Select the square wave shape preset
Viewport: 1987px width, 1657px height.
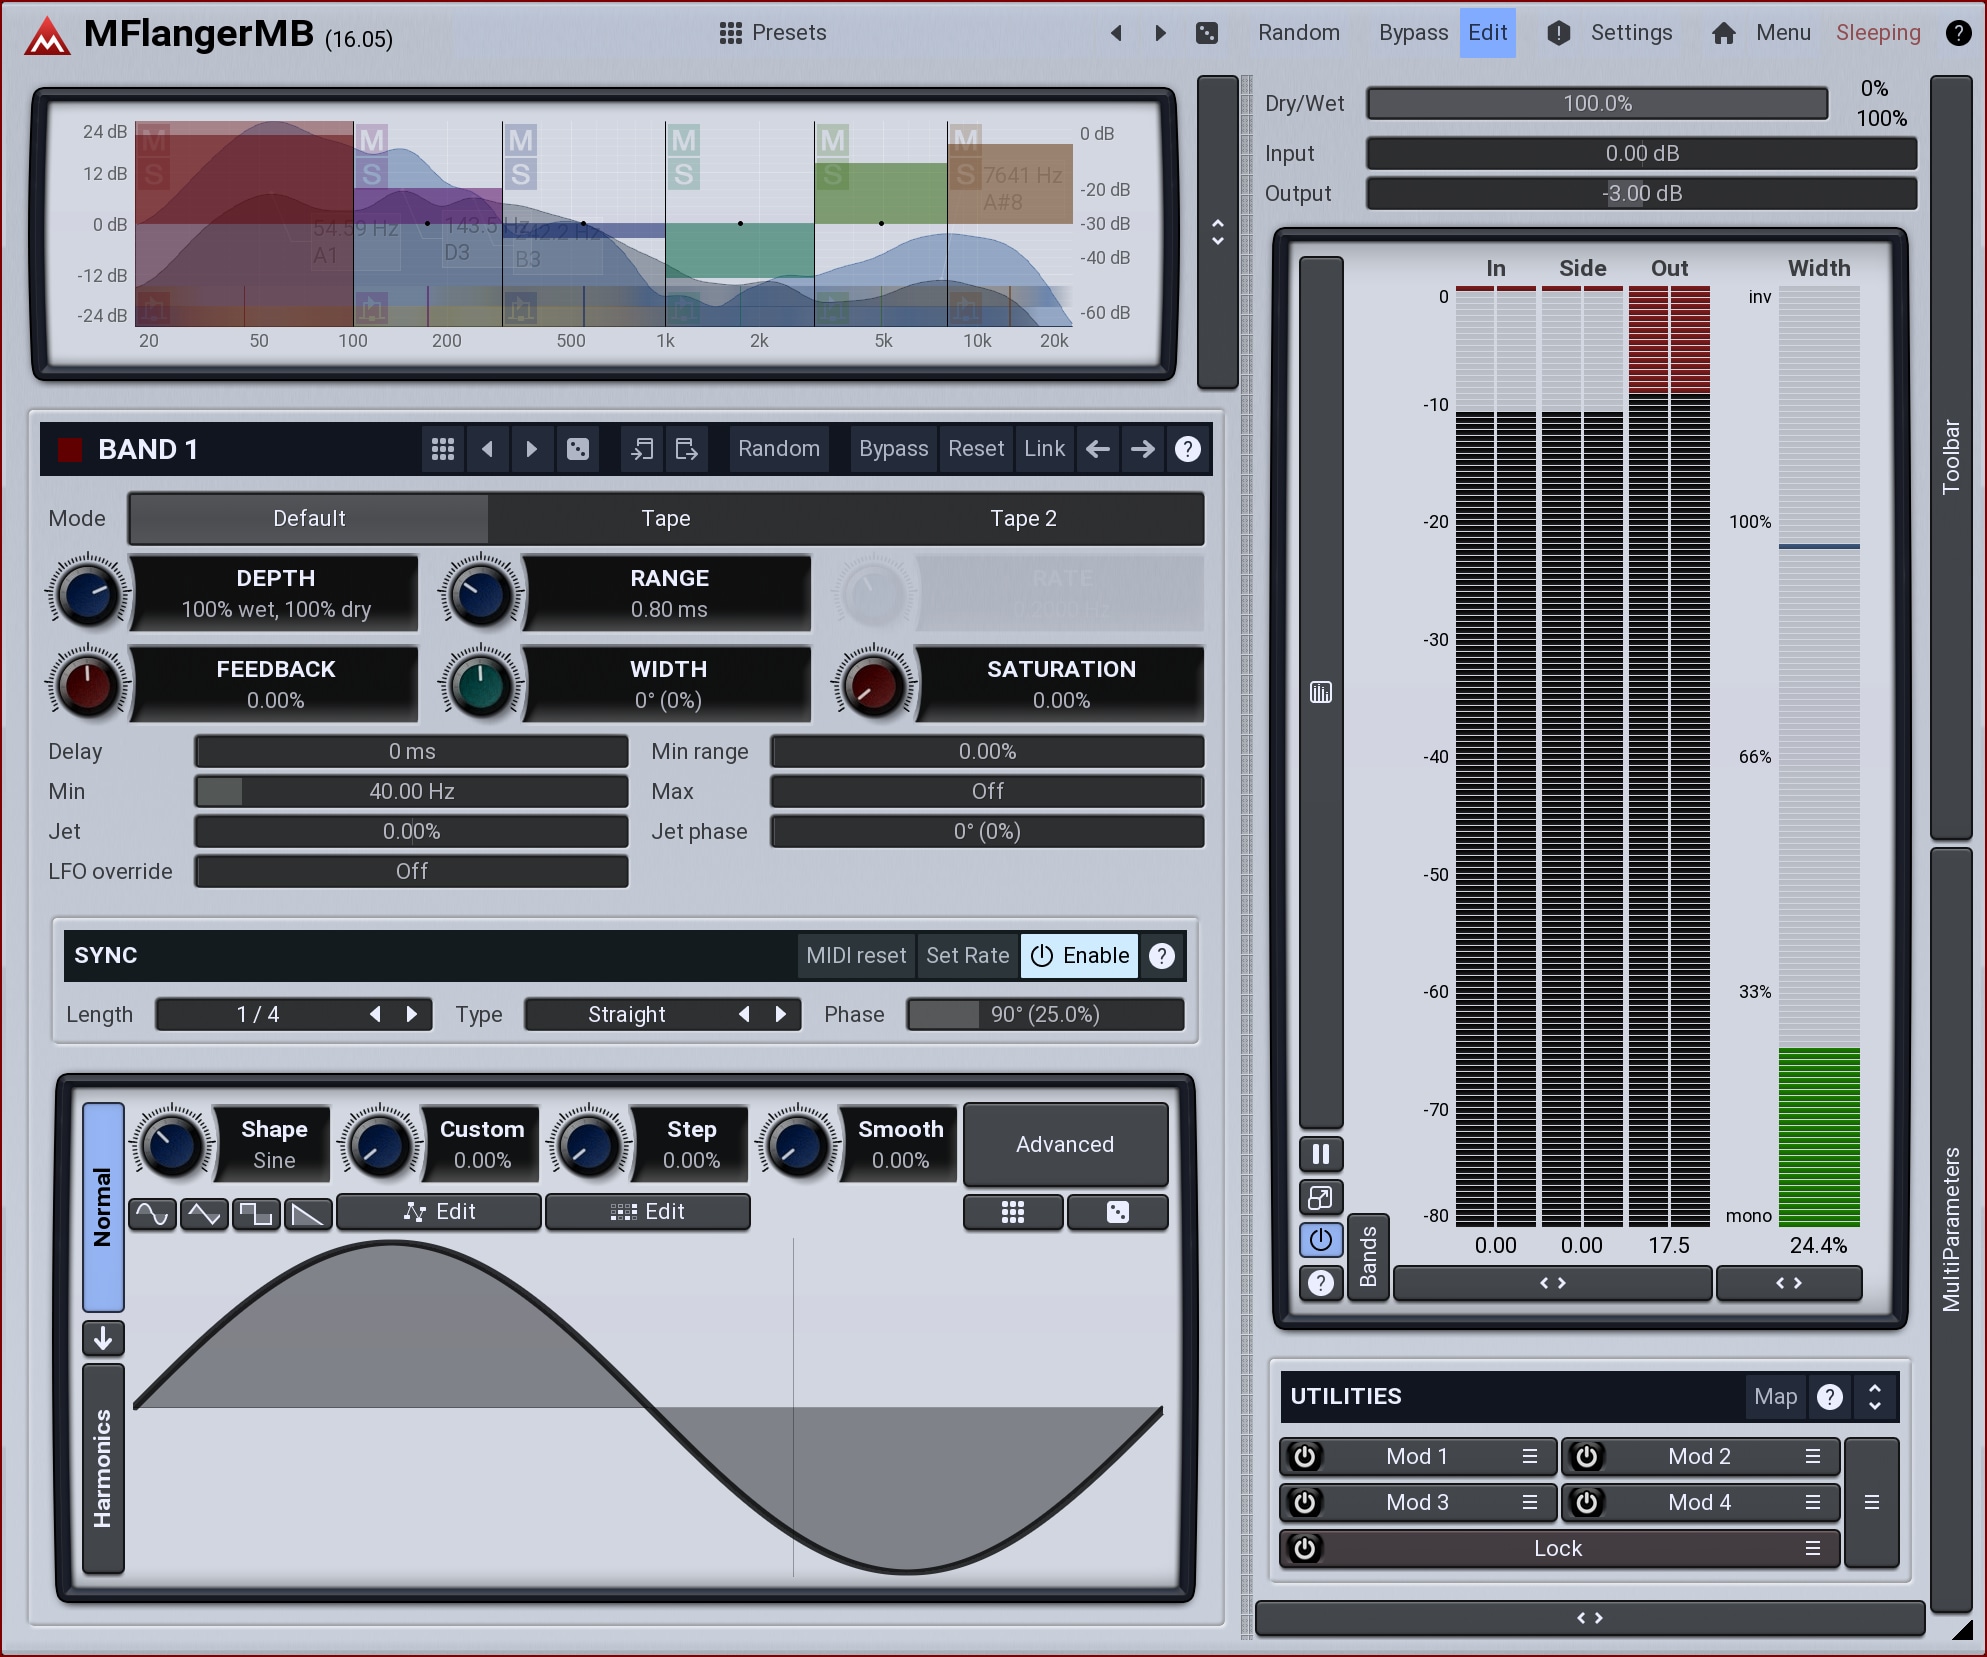[x=256, y=1214]
